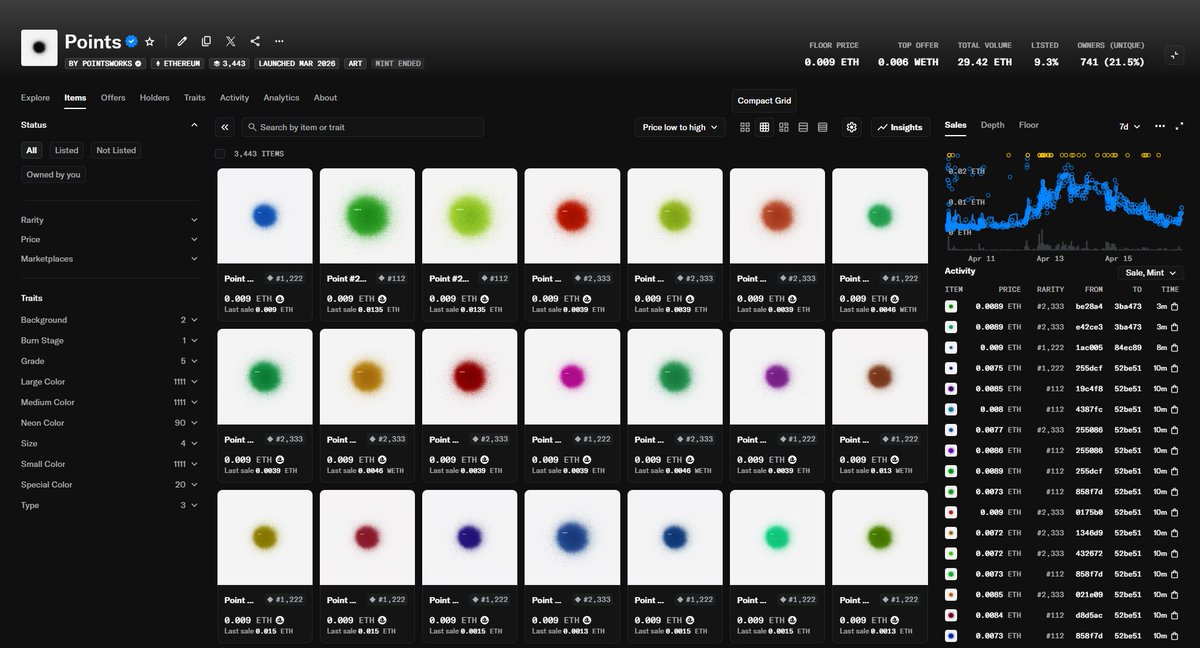Click item thumbnail in d8d5ac activity row
1200x648 pixels.
[951, 615]
